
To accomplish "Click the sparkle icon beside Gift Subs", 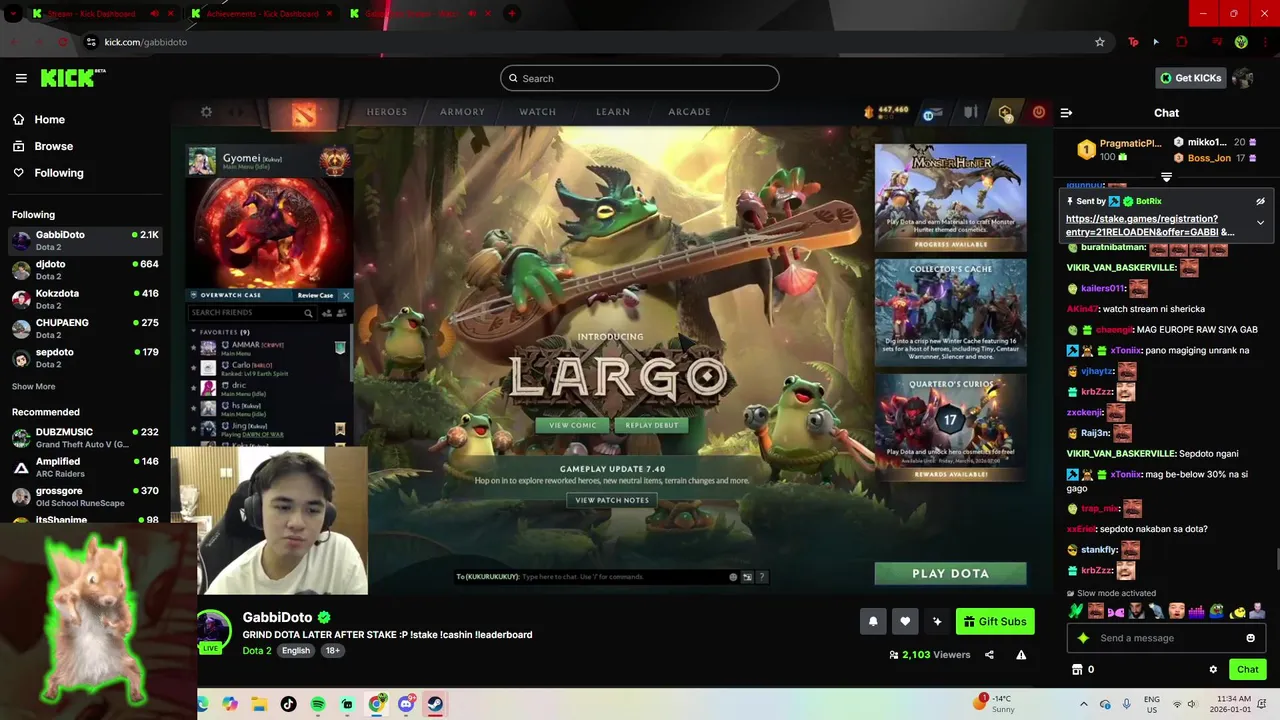I will [x=937, y=621].
